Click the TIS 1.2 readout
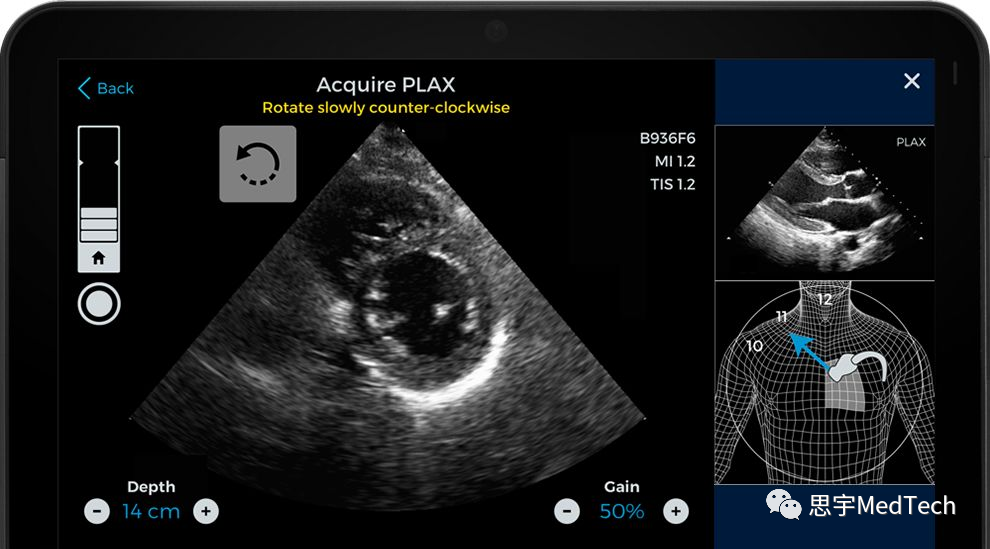Screen dimensions: 990x549 (x=672, y=184)
